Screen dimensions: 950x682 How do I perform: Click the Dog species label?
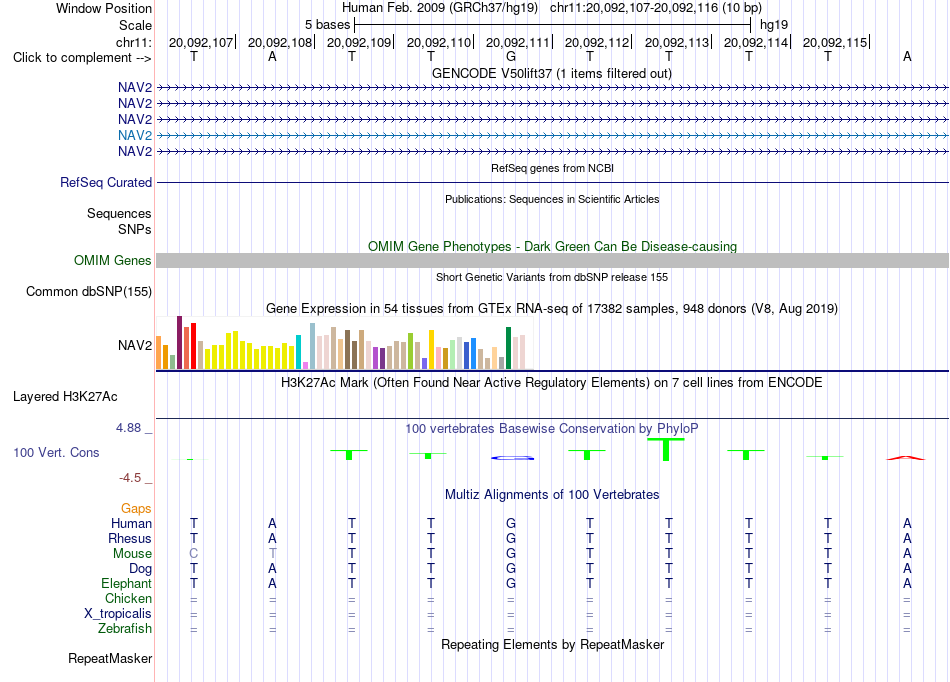140,569
